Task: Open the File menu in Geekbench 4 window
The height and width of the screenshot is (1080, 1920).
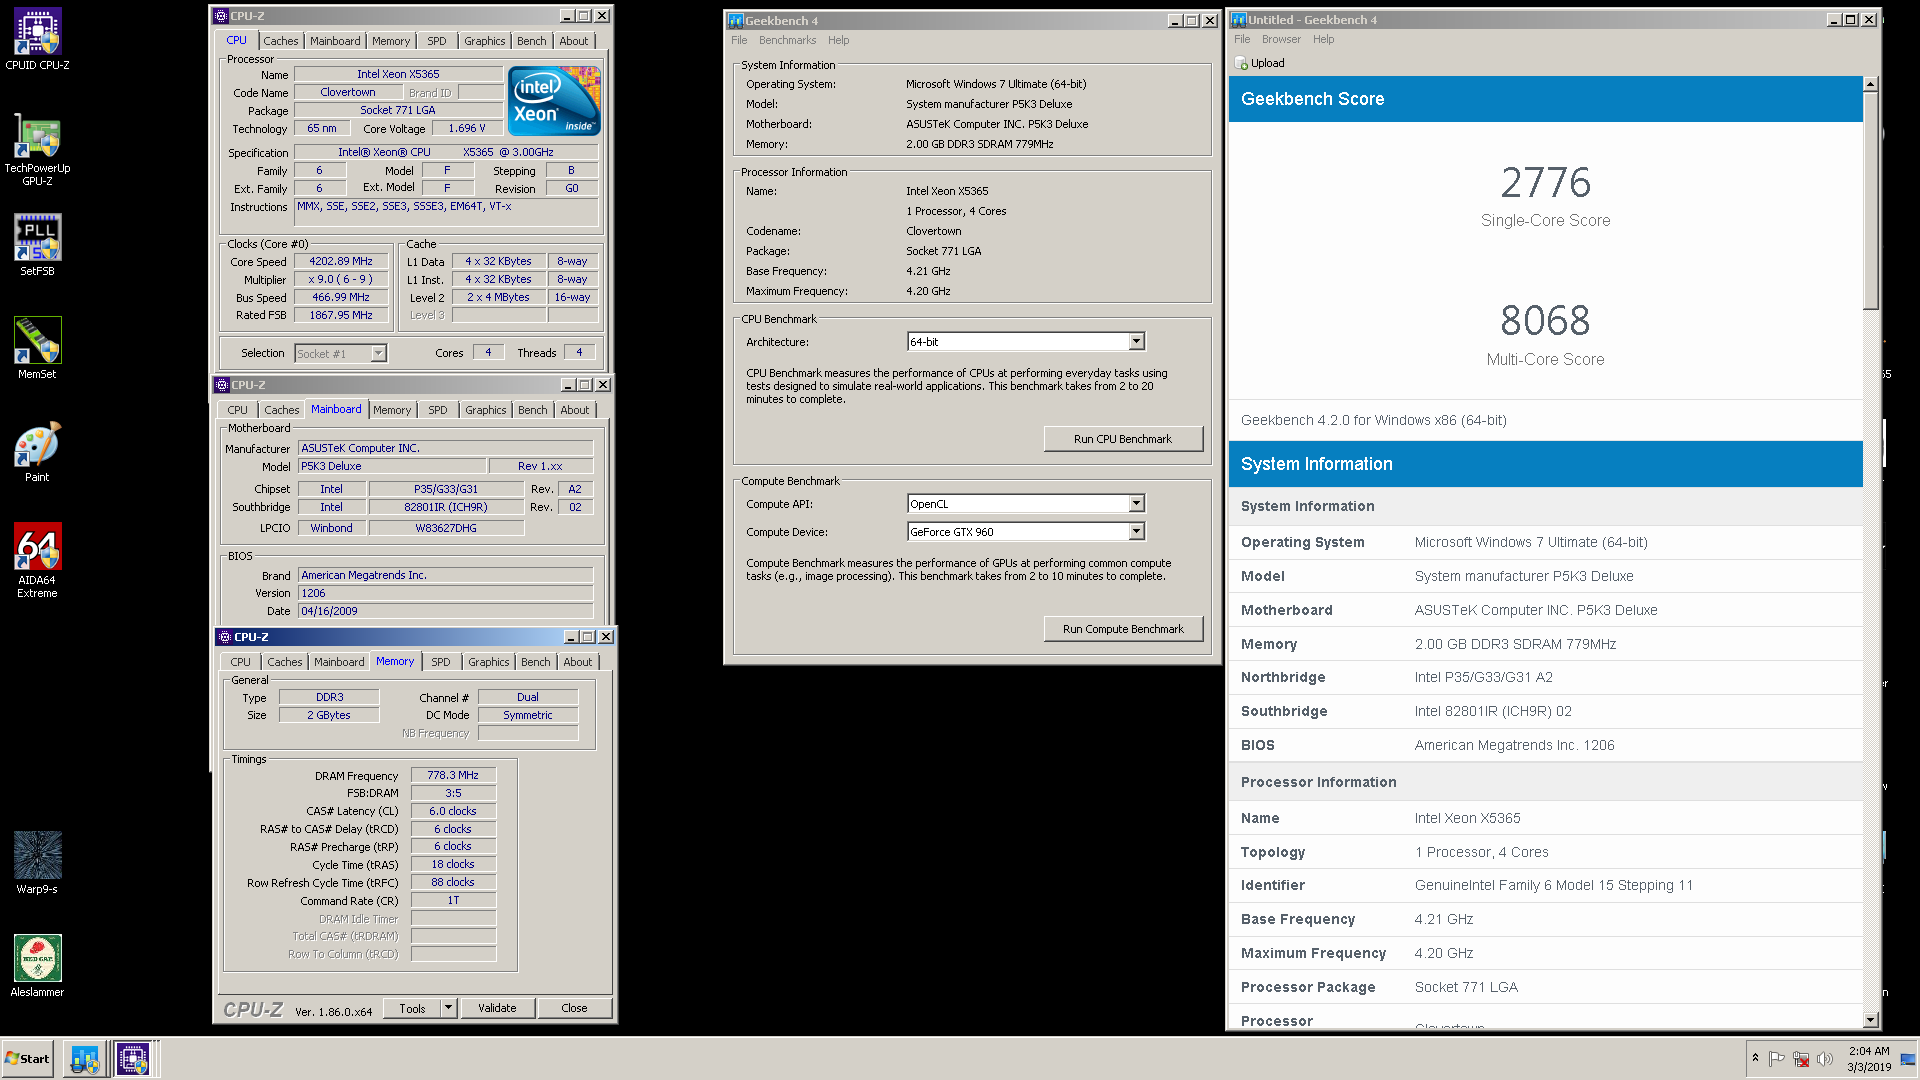Action: point(739,40)
